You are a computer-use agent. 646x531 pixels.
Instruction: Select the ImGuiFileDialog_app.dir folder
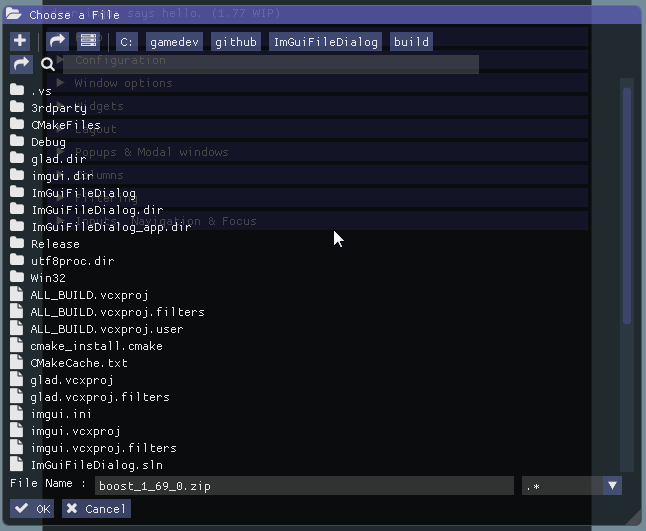pyautogui.click(x=111, y=227)
